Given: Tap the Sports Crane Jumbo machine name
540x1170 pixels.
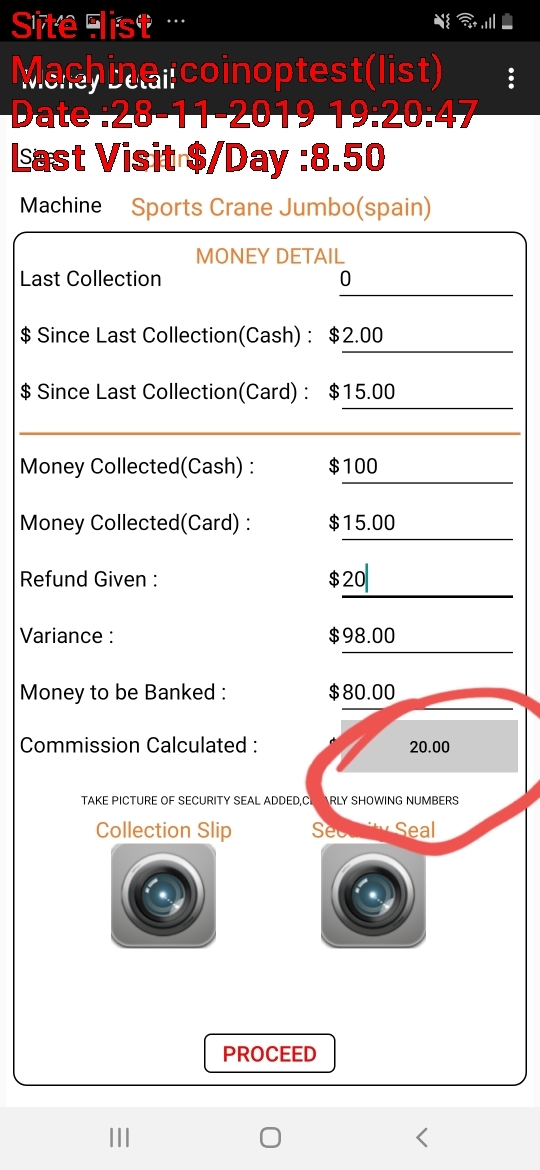Looking at the screenshot, I should [281, 207].
